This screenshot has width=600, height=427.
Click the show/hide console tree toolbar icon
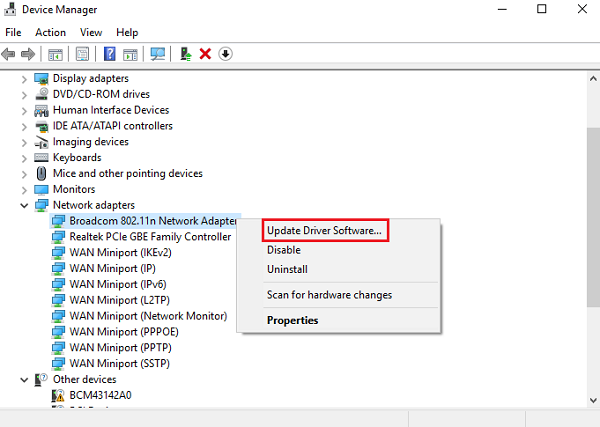(x=55, y=54)
